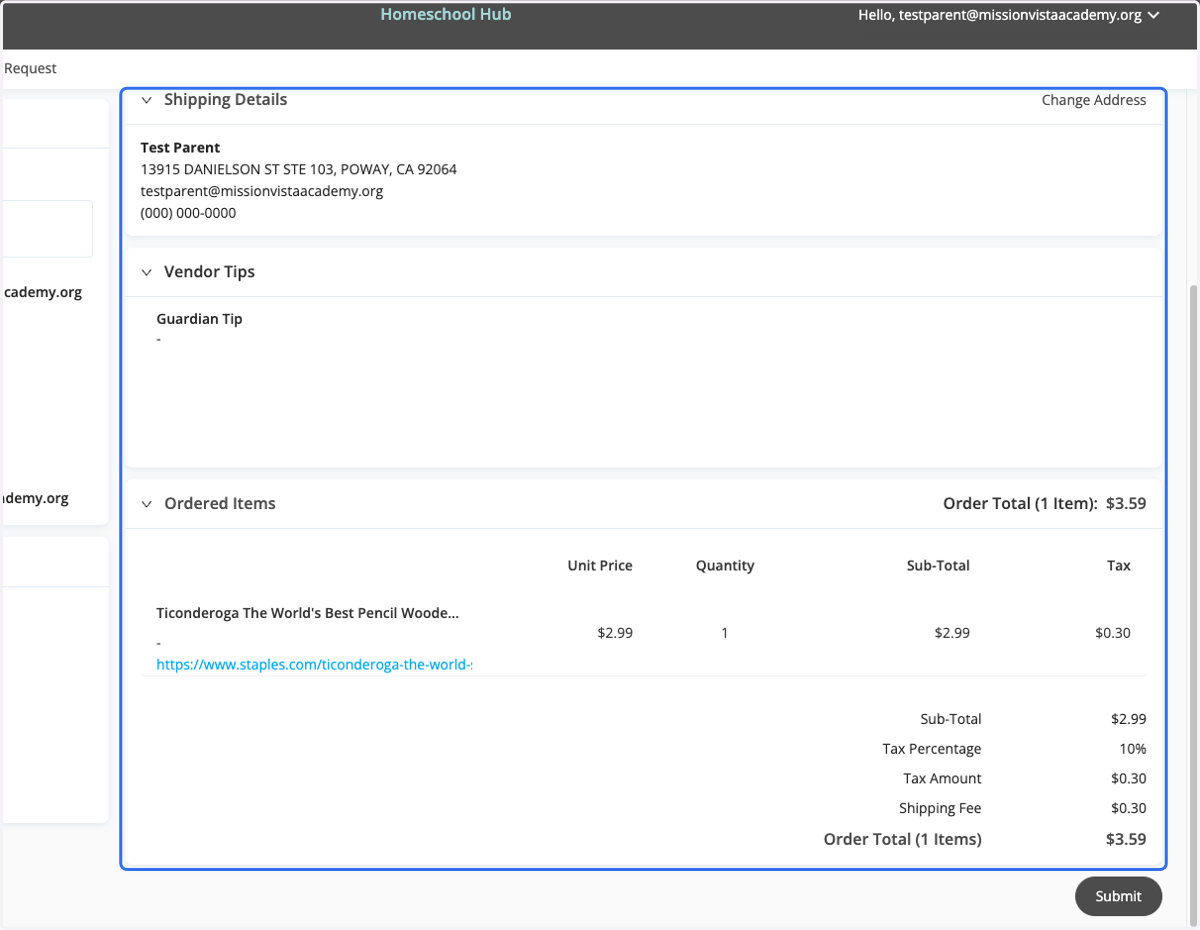The width and height of the screenshot is (1200, 930).
Task: Click the Tax Amount summary label
Action: click(942, 779)
